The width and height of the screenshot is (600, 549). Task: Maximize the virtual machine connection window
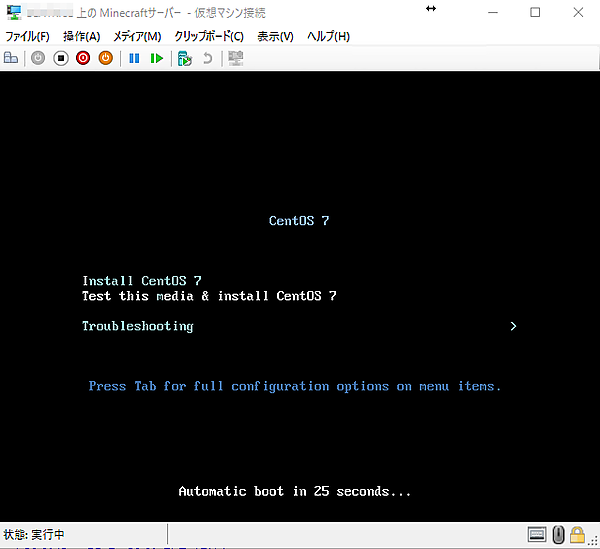pyautogui.click(x=535, y=13)
